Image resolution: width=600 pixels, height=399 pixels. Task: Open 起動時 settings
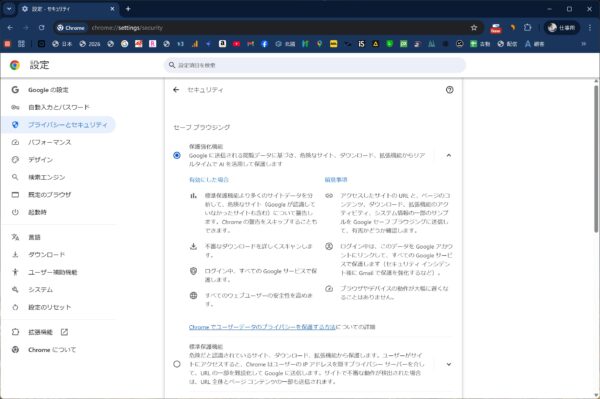click(38, 212)
